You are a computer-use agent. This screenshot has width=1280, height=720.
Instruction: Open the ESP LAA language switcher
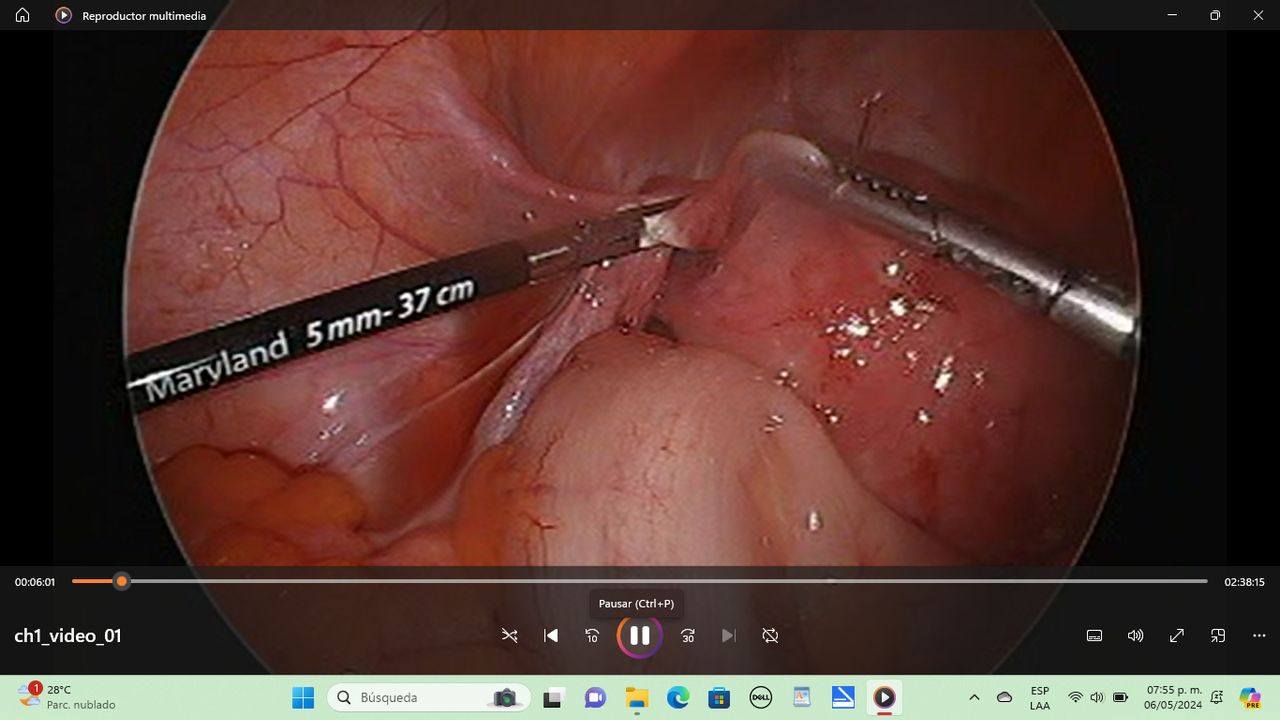coord(1040,697)
